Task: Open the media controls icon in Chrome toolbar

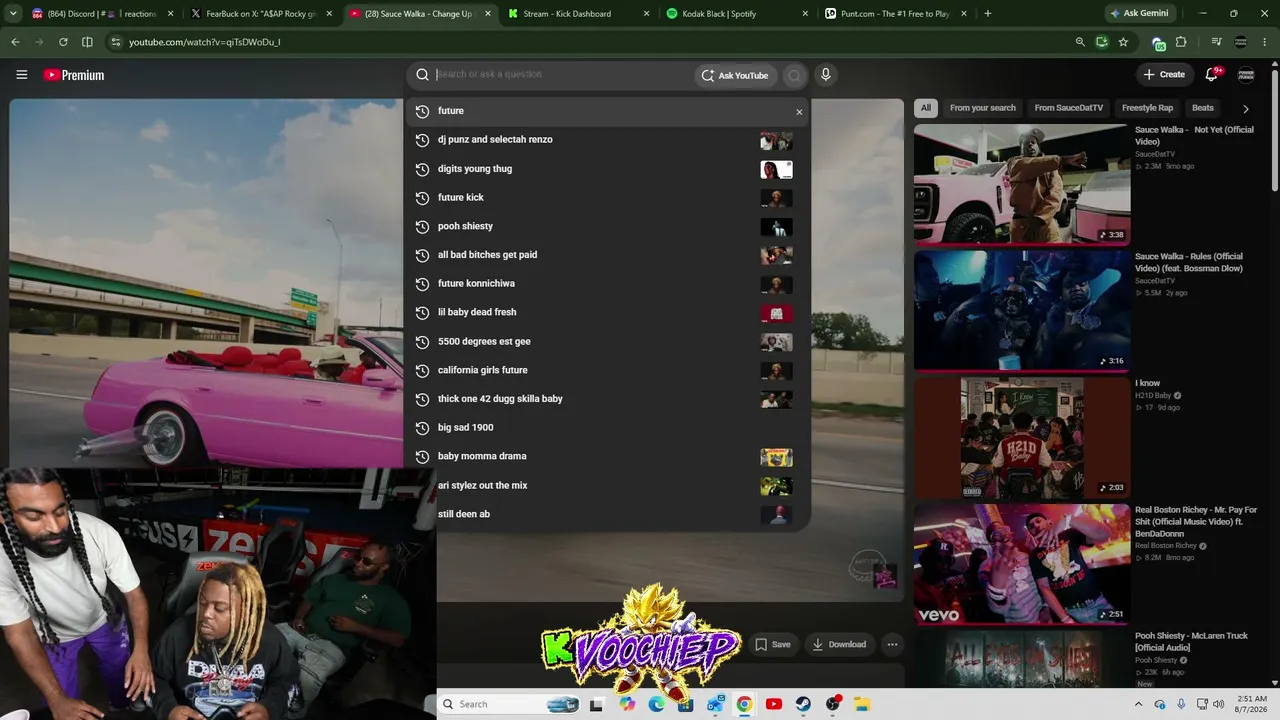Action: (x=1216, y=42)
